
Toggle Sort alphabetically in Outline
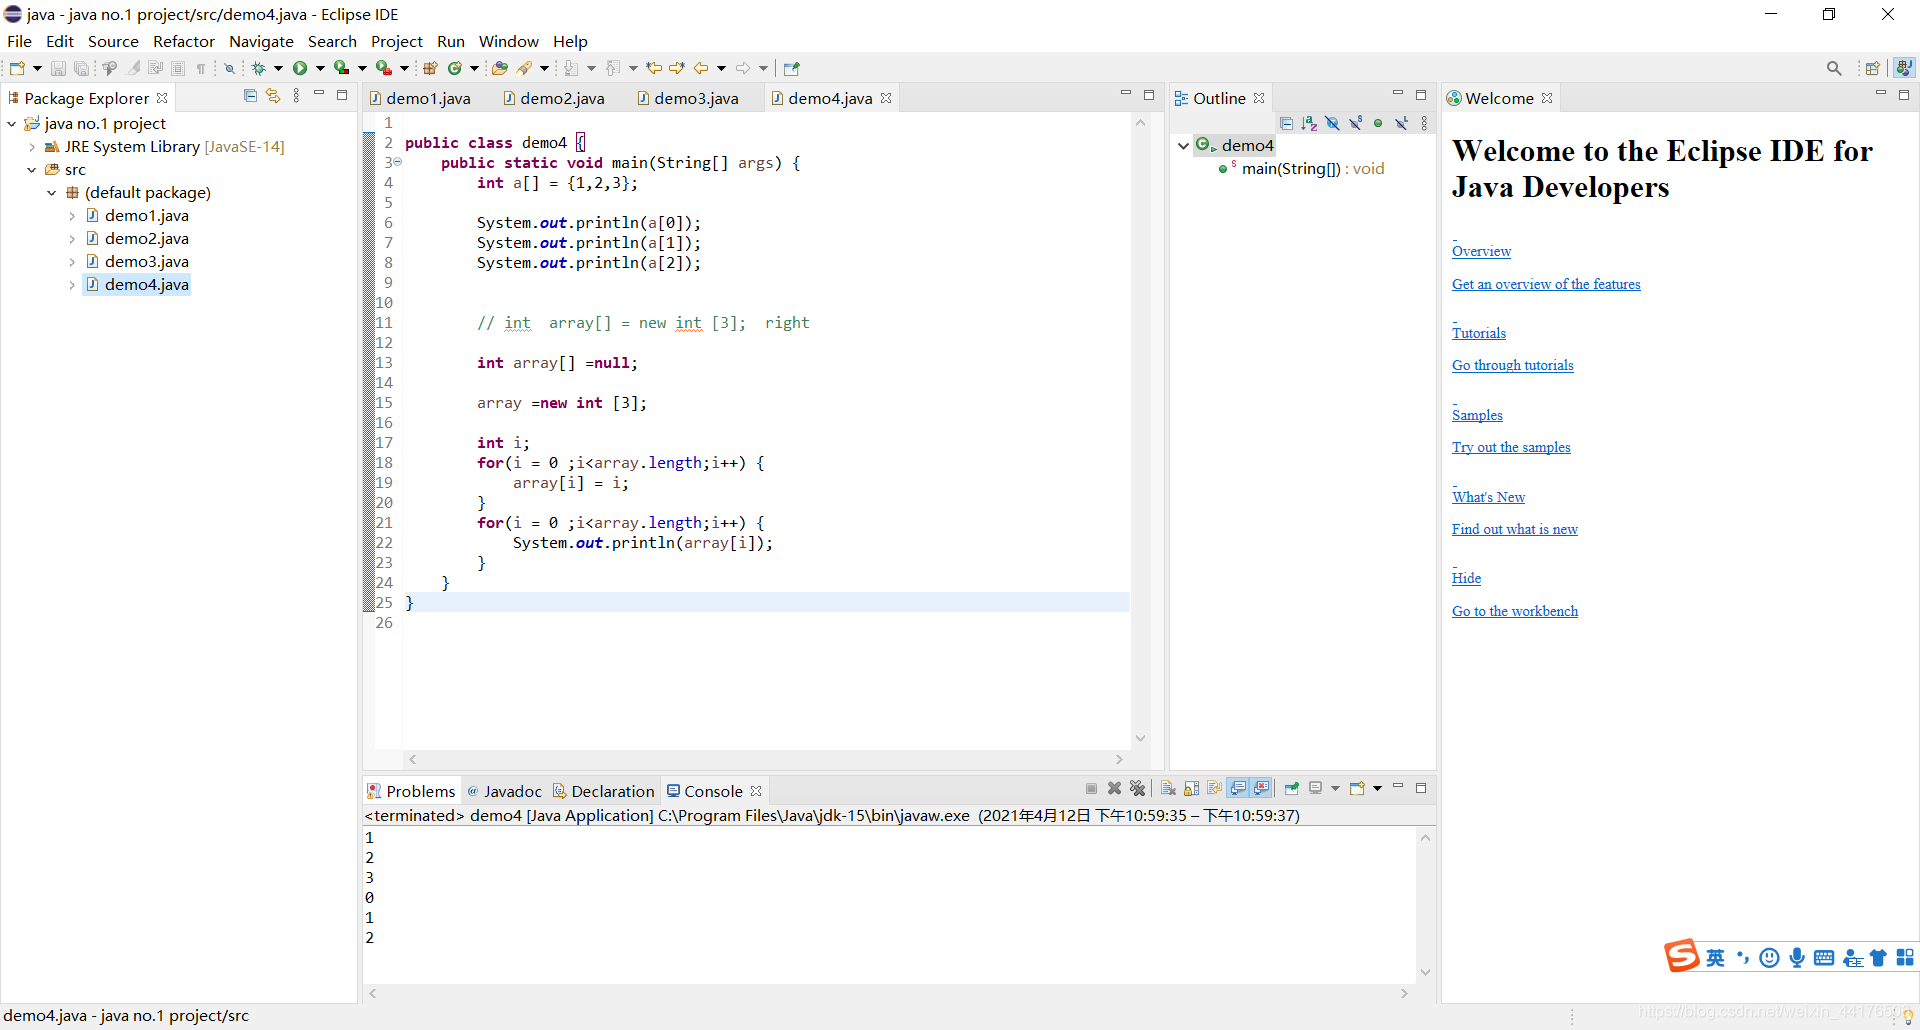(1309, 123)
